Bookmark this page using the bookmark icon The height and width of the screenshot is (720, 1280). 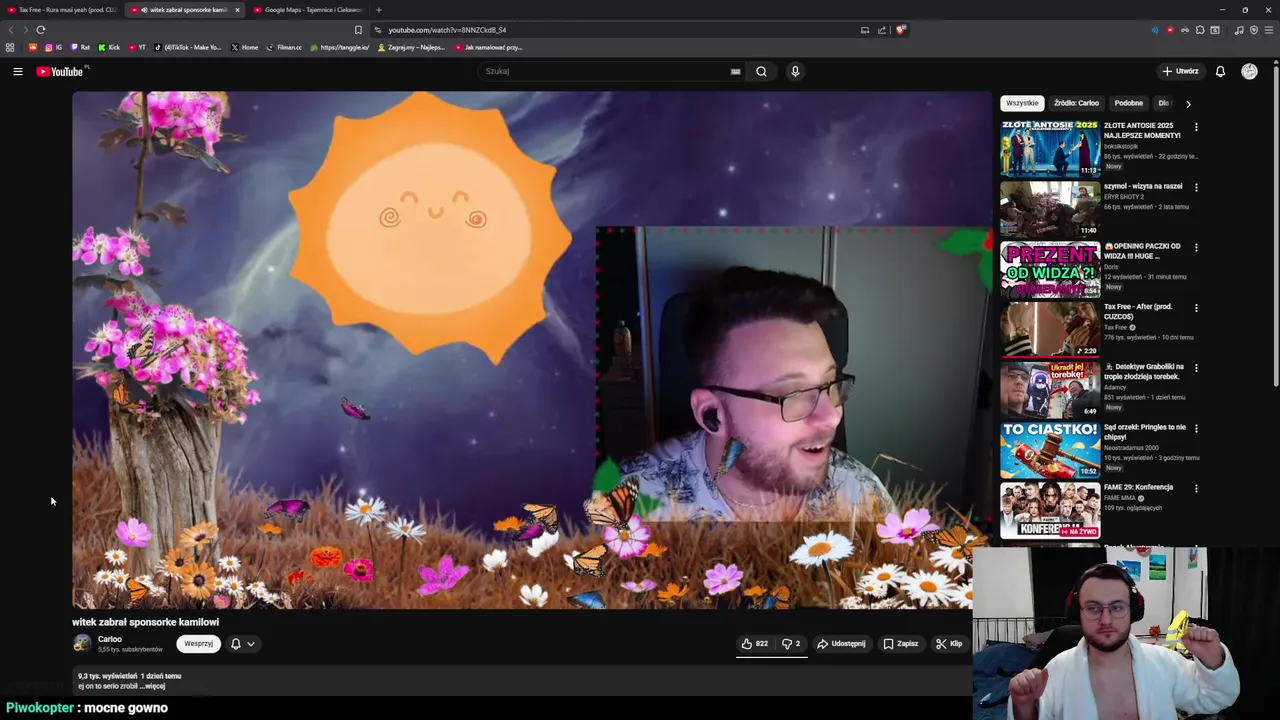coord(359,30)
